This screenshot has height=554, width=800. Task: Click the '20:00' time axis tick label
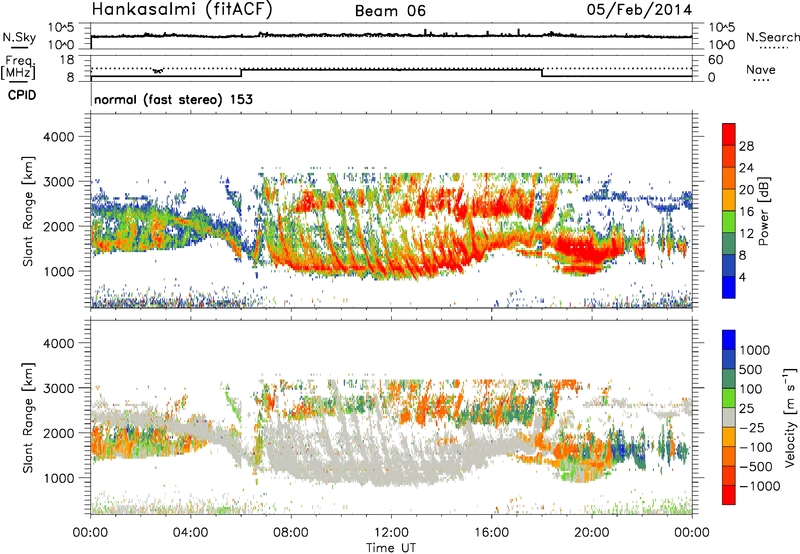591,533
